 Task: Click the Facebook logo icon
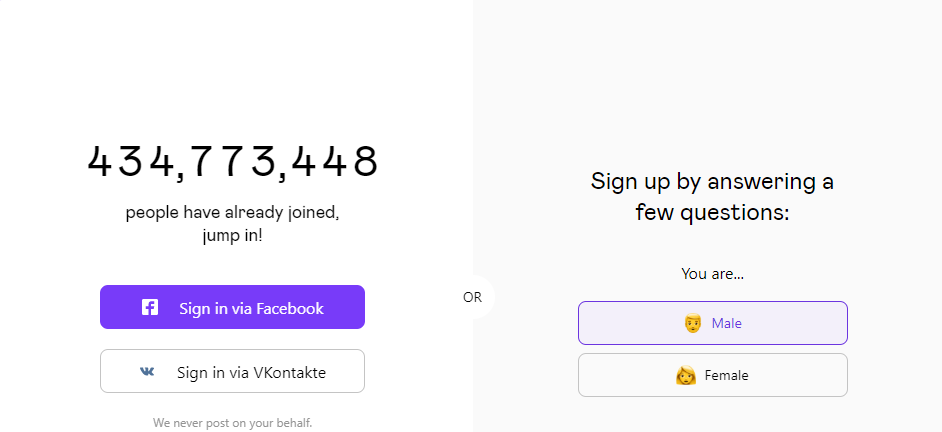coord(150,308)
